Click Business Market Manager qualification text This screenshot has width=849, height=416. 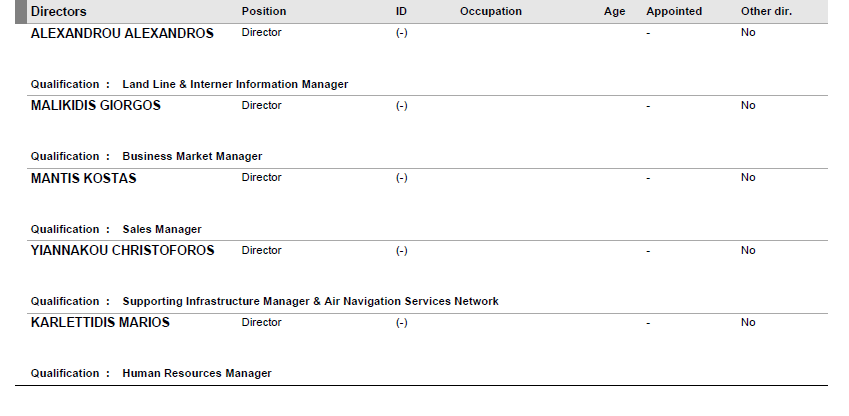[x=192, y=156]
